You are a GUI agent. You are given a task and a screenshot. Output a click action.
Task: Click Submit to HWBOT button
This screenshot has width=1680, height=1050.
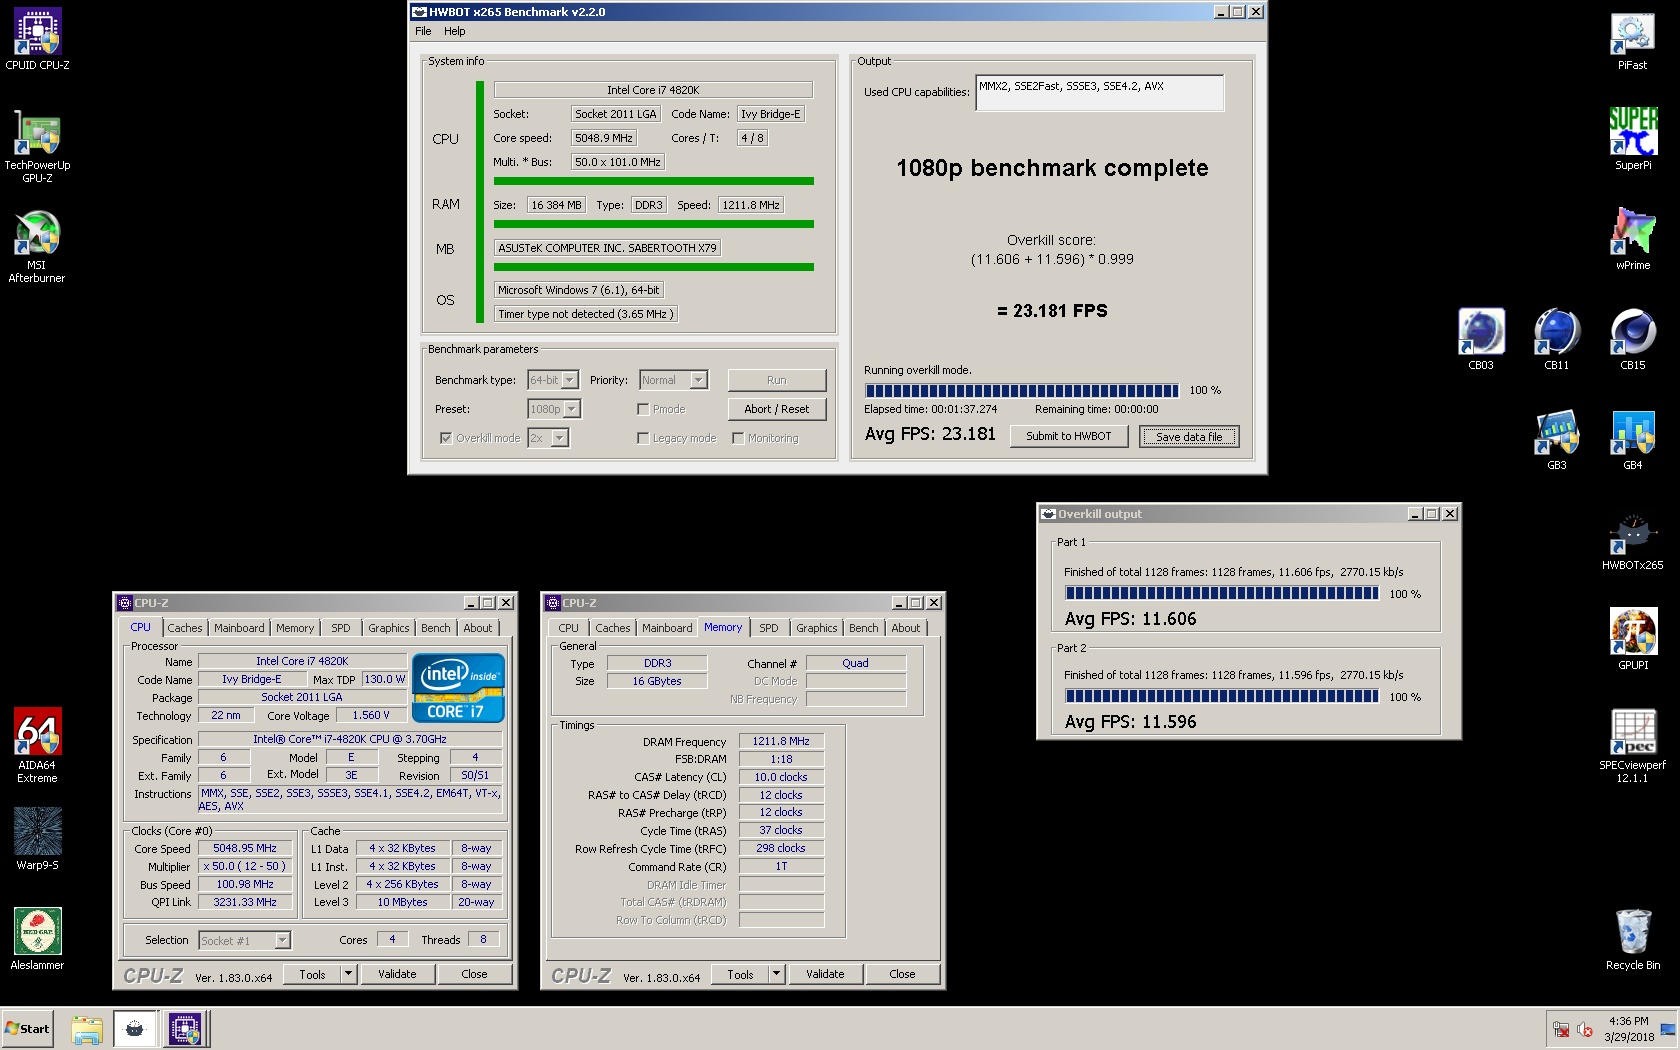[1069, 436]
